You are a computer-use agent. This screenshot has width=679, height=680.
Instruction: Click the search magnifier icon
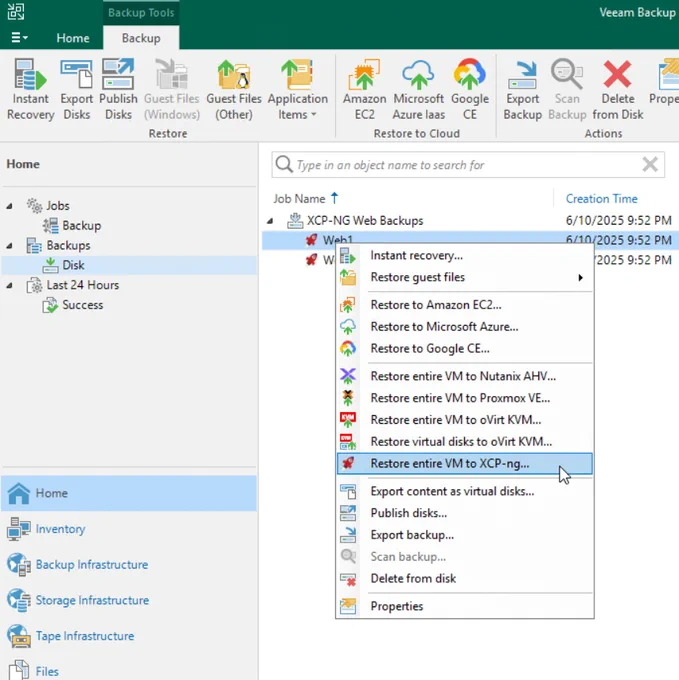284,165
